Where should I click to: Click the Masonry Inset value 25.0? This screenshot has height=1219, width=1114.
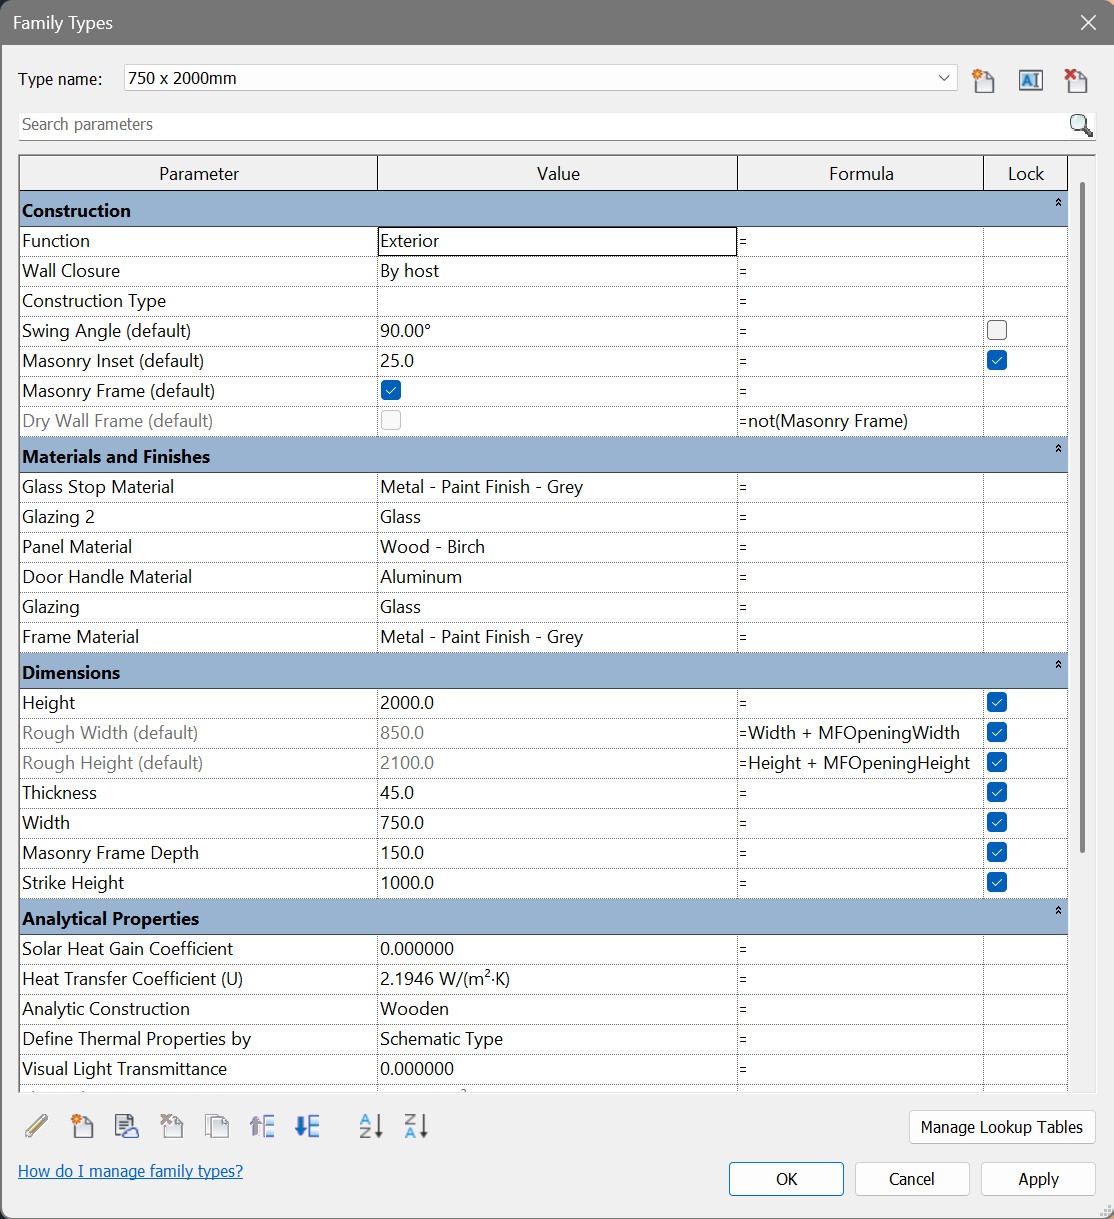pyautogui.click(x=557, y=361)
